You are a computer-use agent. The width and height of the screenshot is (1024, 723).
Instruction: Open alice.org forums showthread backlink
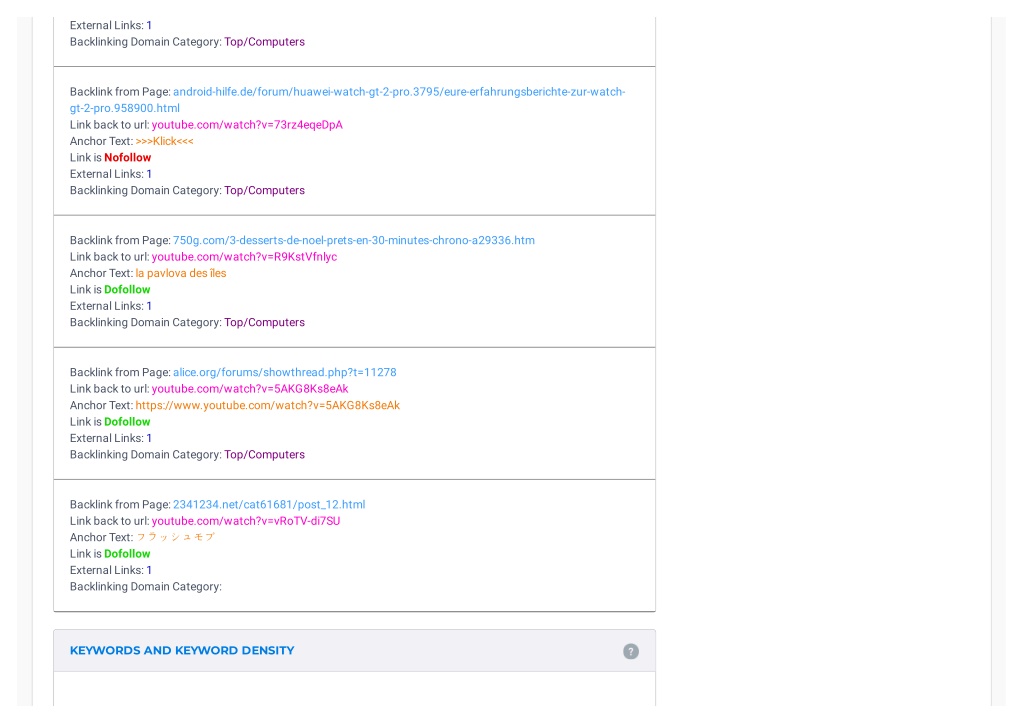(284, 372)
